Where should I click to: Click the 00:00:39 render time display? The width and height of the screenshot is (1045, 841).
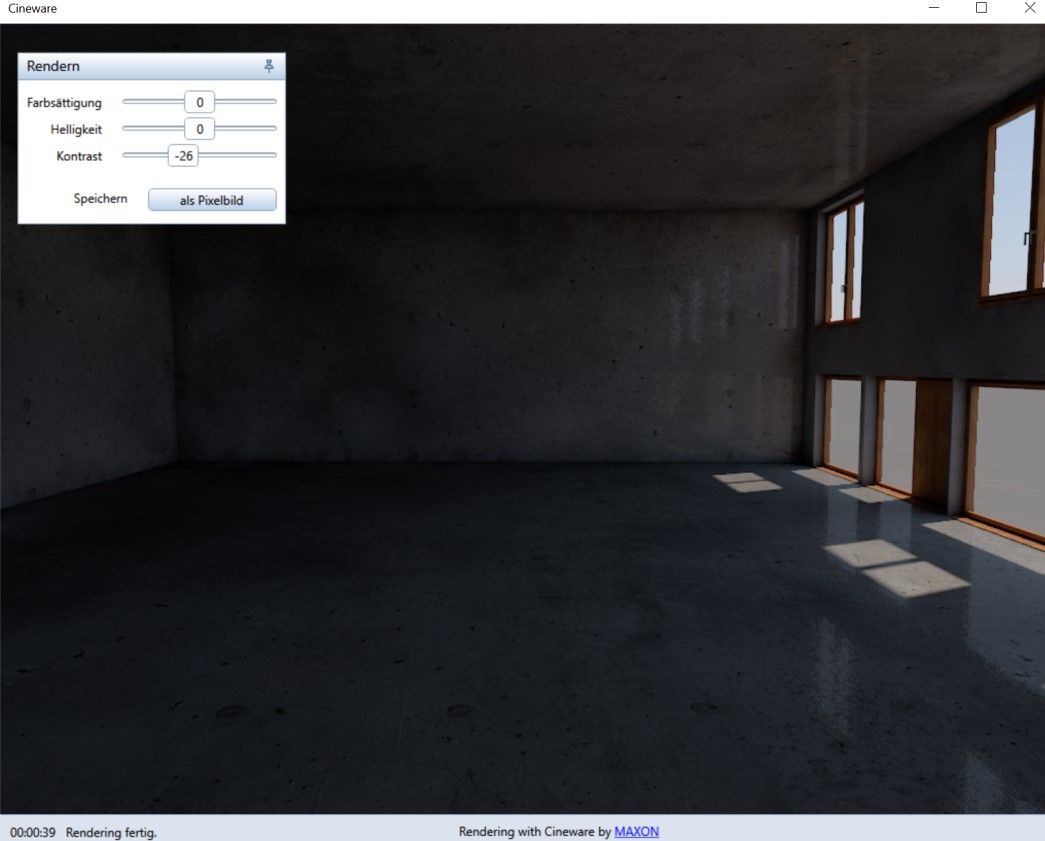33,832
